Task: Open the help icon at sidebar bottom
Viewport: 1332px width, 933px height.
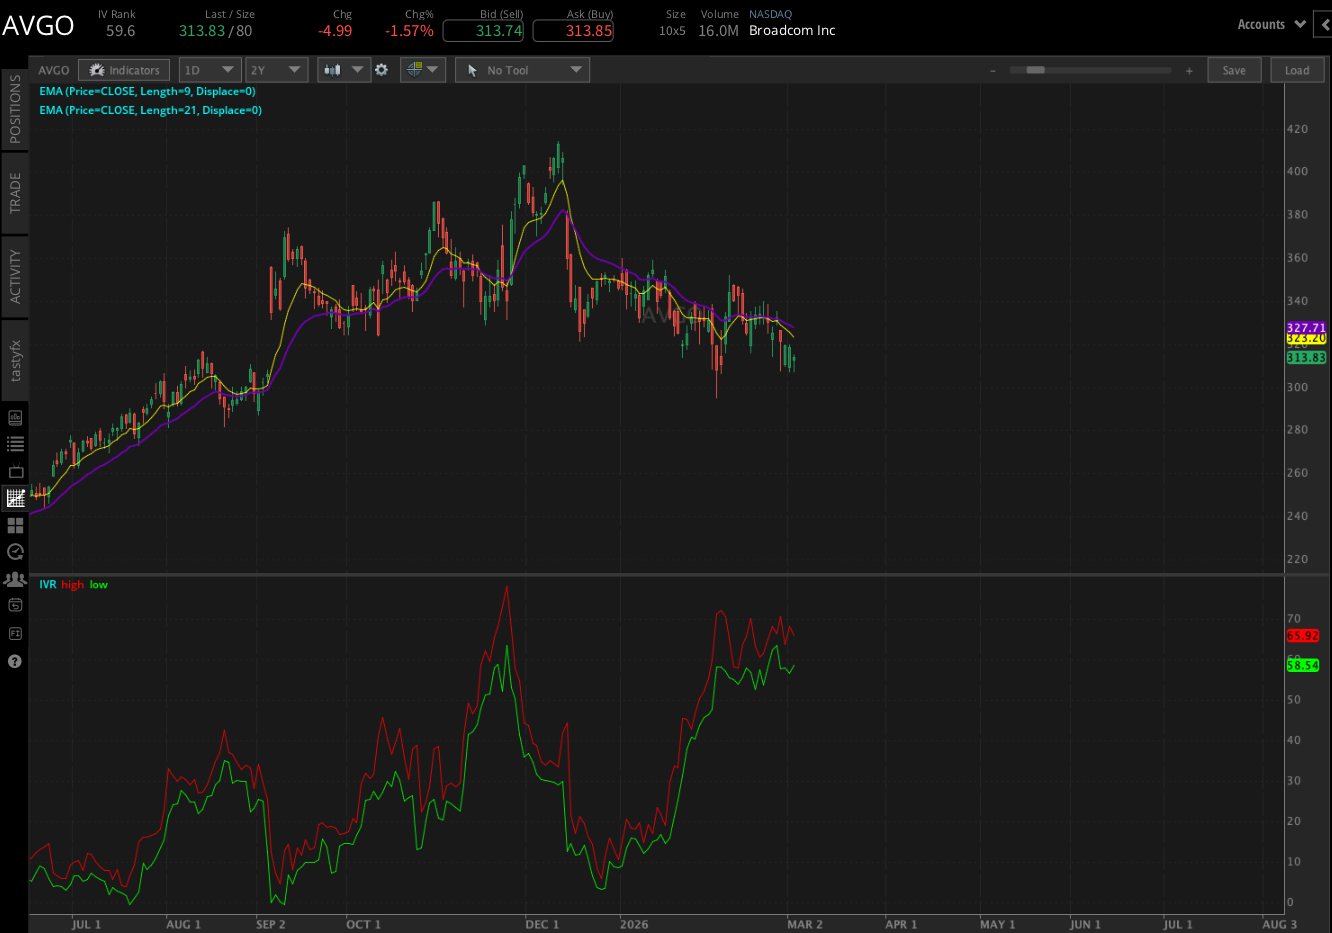Action: point(14,661)
